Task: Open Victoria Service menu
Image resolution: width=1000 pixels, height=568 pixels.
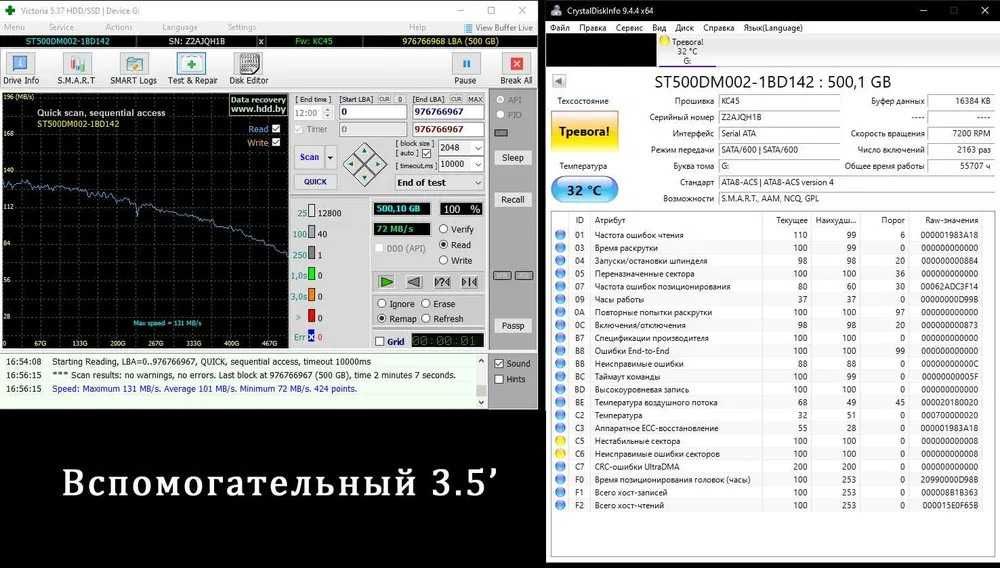Action: pyautogui.click(x=61, y=27)
